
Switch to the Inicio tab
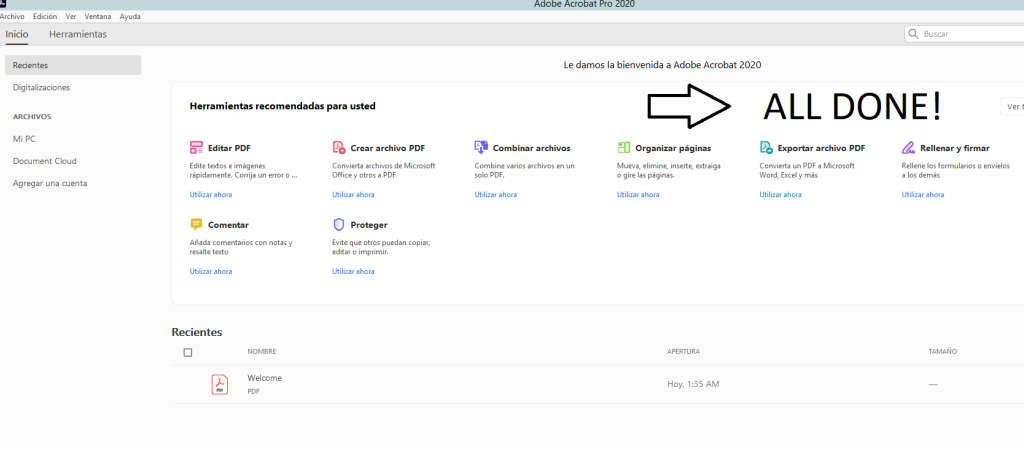17,34
